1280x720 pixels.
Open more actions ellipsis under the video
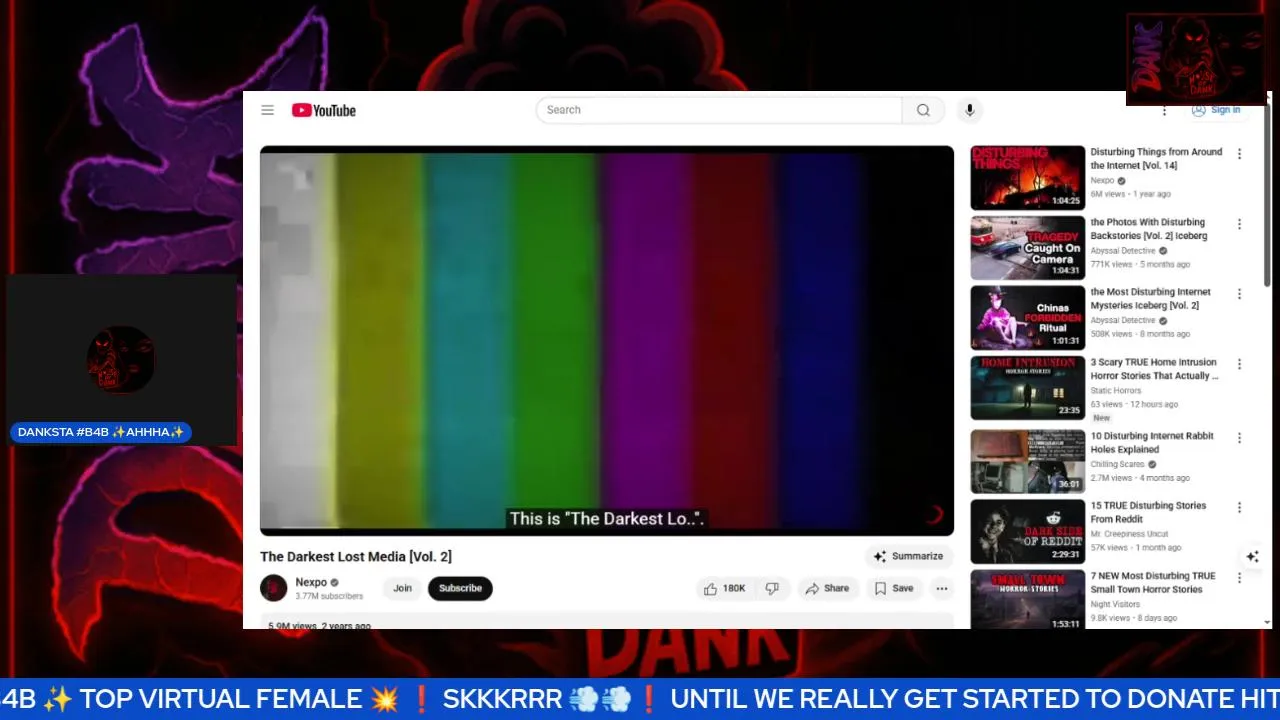[941, 588]
